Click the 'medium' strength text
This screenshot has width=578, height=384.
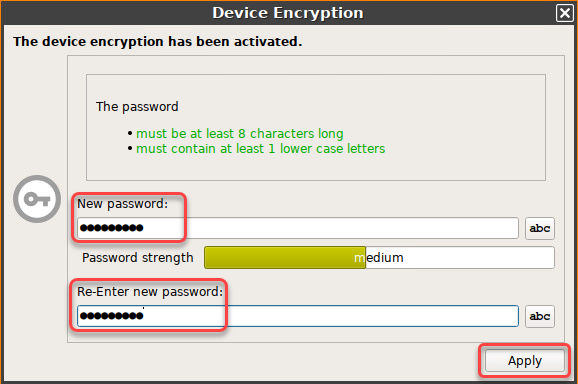pyautogui.click(x=379, y=258)
